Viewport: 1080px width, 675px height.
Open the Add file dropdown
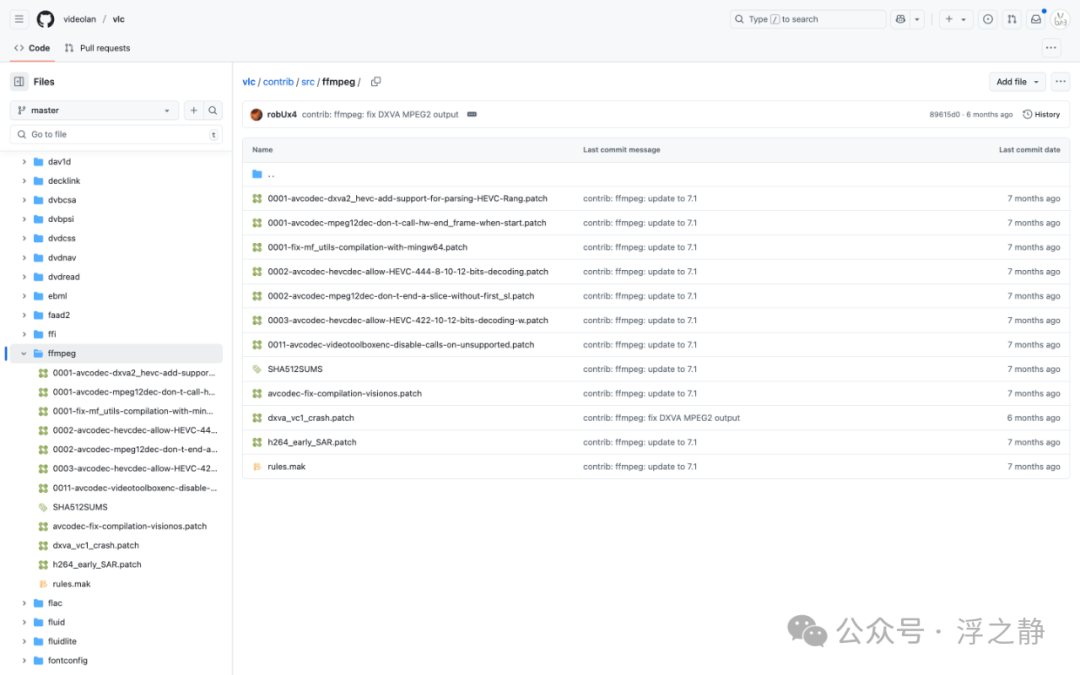pyautogui.click(x=1017, y=81)
